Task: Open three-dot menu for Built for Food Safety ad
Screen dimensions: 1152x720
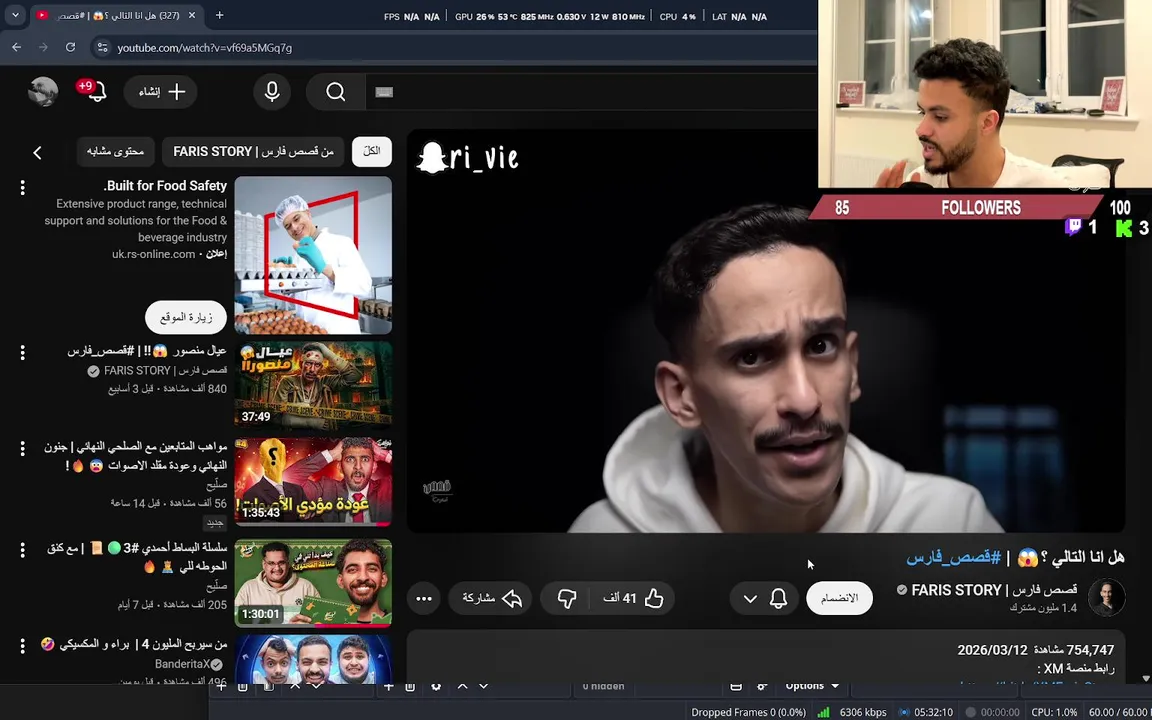Action: 23,187
